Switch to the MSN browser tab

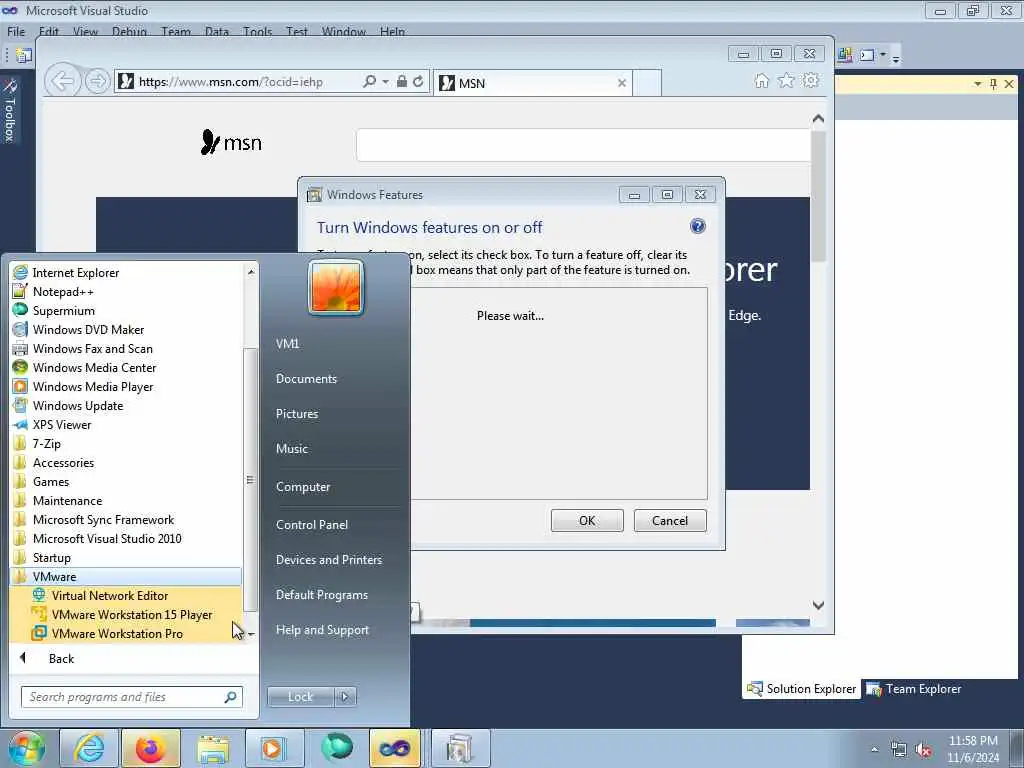tap(532, 83)
